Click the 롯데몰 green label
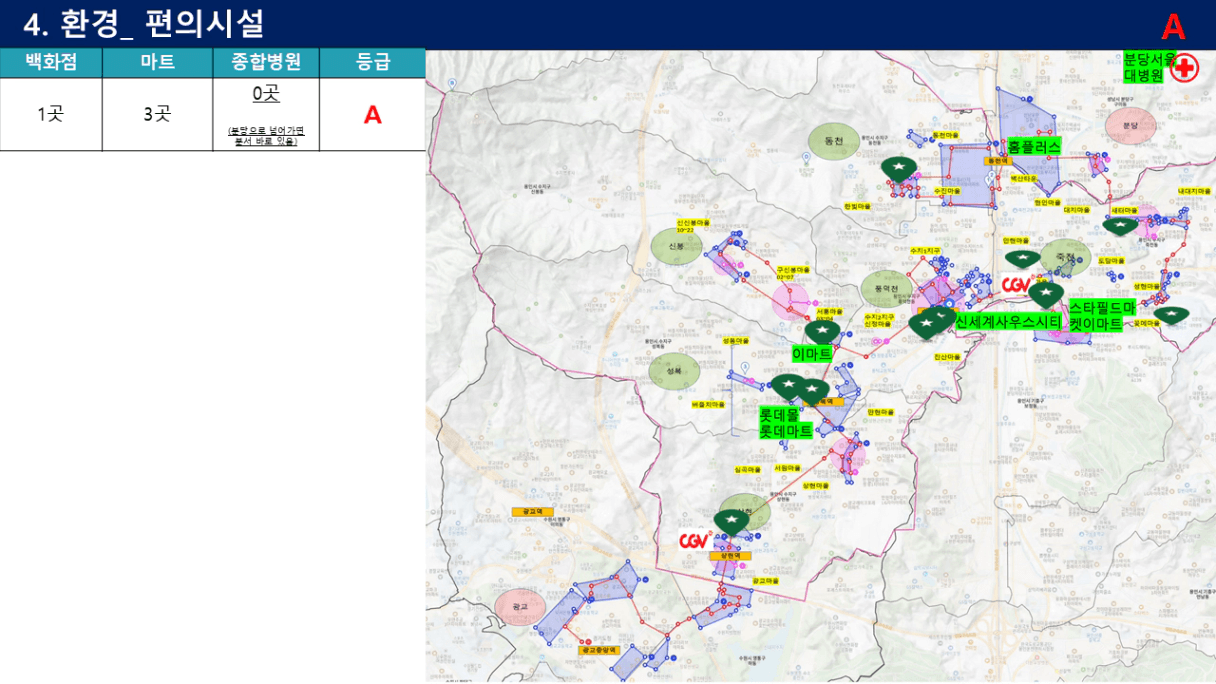This screenshot has height=684, width=1216. coord(779,414)
